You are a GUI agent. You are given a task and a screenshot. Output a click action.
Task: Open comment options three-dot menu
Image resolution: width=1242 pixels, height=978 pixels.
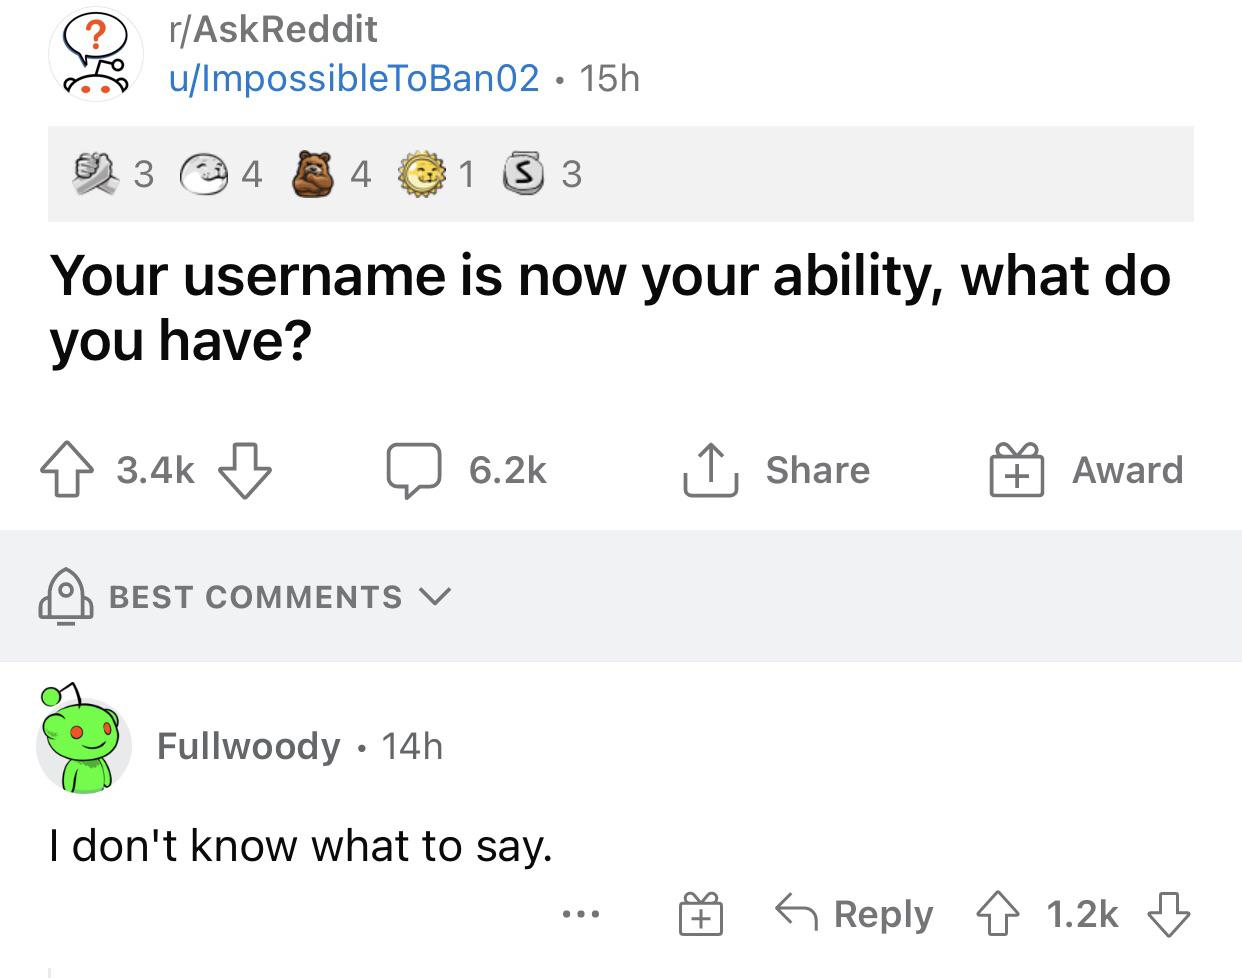(x=581, y=914)
